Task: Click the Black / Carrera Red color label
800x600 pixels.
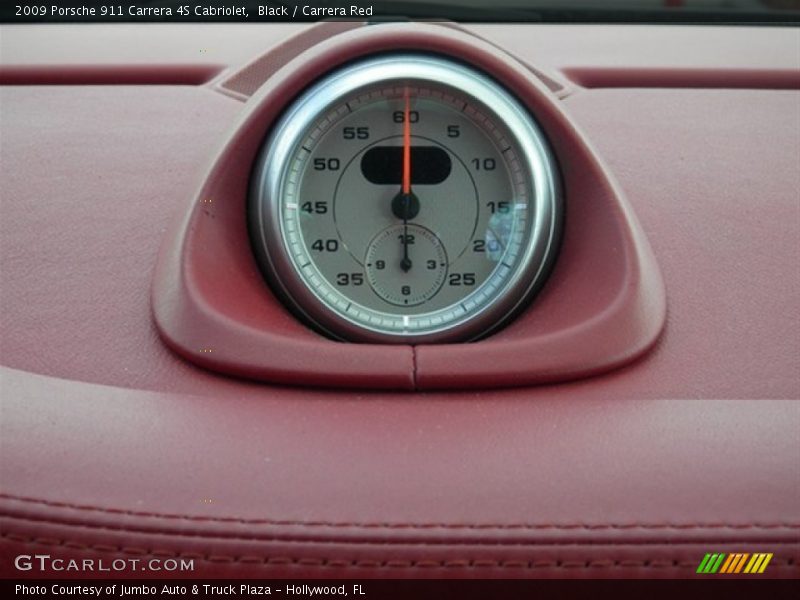Action: coord(315,11)
